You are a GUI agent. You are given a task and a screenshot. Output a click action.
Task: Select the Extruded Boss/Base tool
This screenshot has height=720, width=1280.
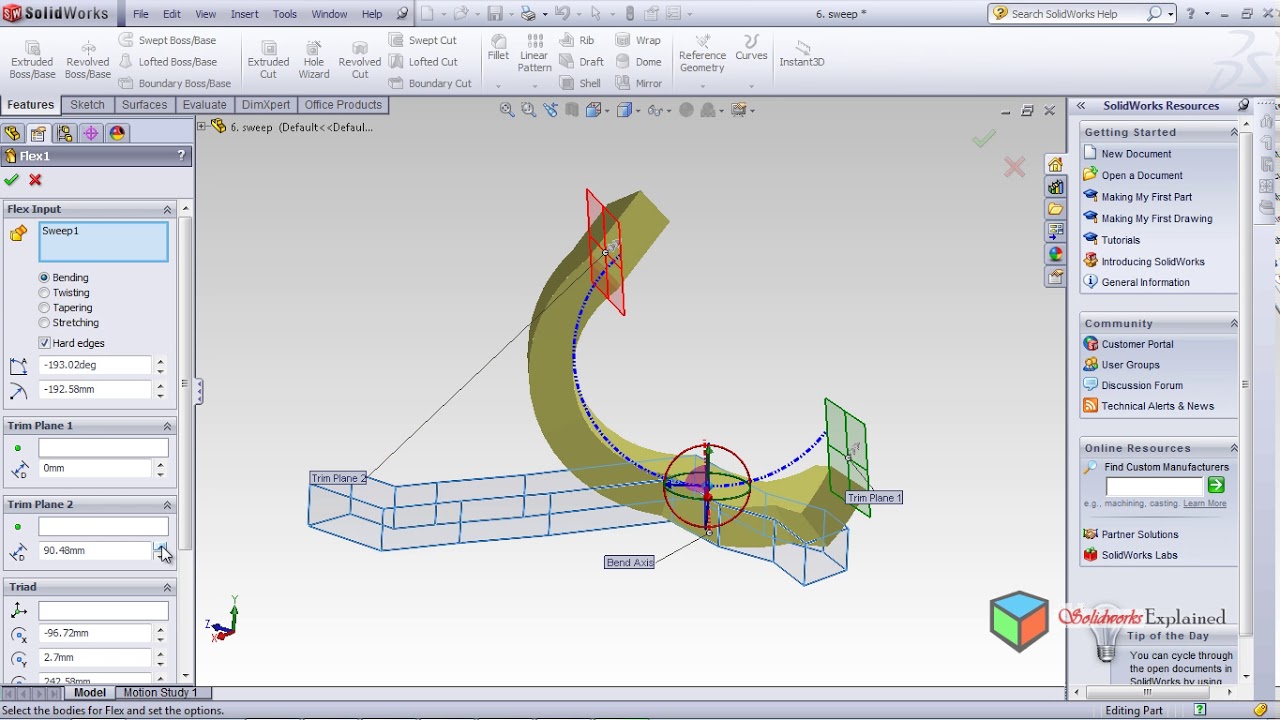(32, 60)
